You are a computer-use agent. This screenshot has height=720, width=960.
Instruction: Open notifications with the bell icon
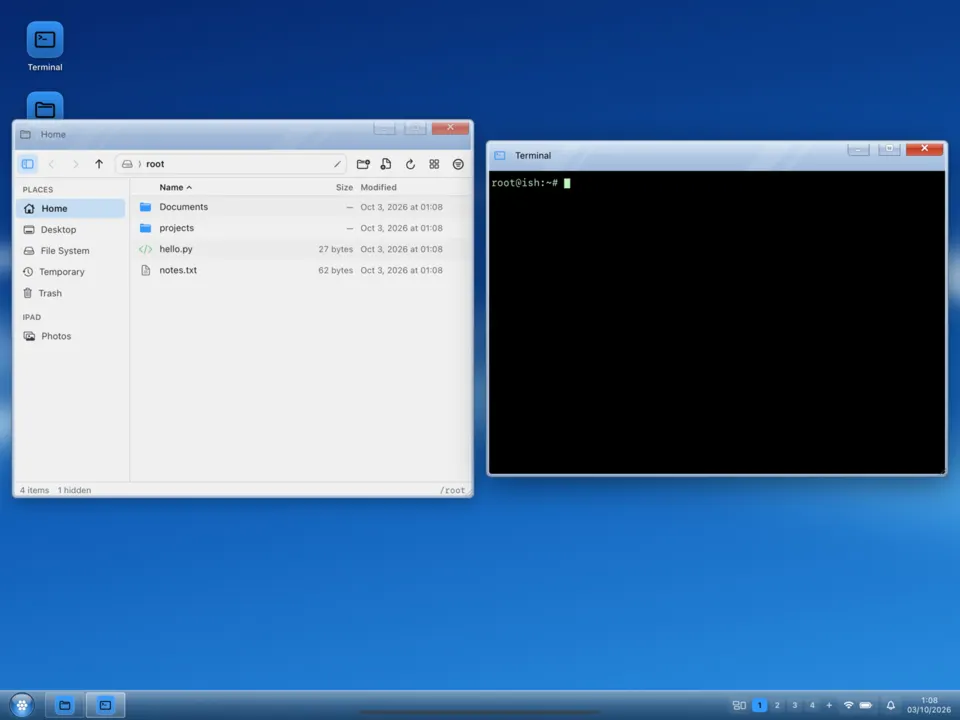pos(891,705)
